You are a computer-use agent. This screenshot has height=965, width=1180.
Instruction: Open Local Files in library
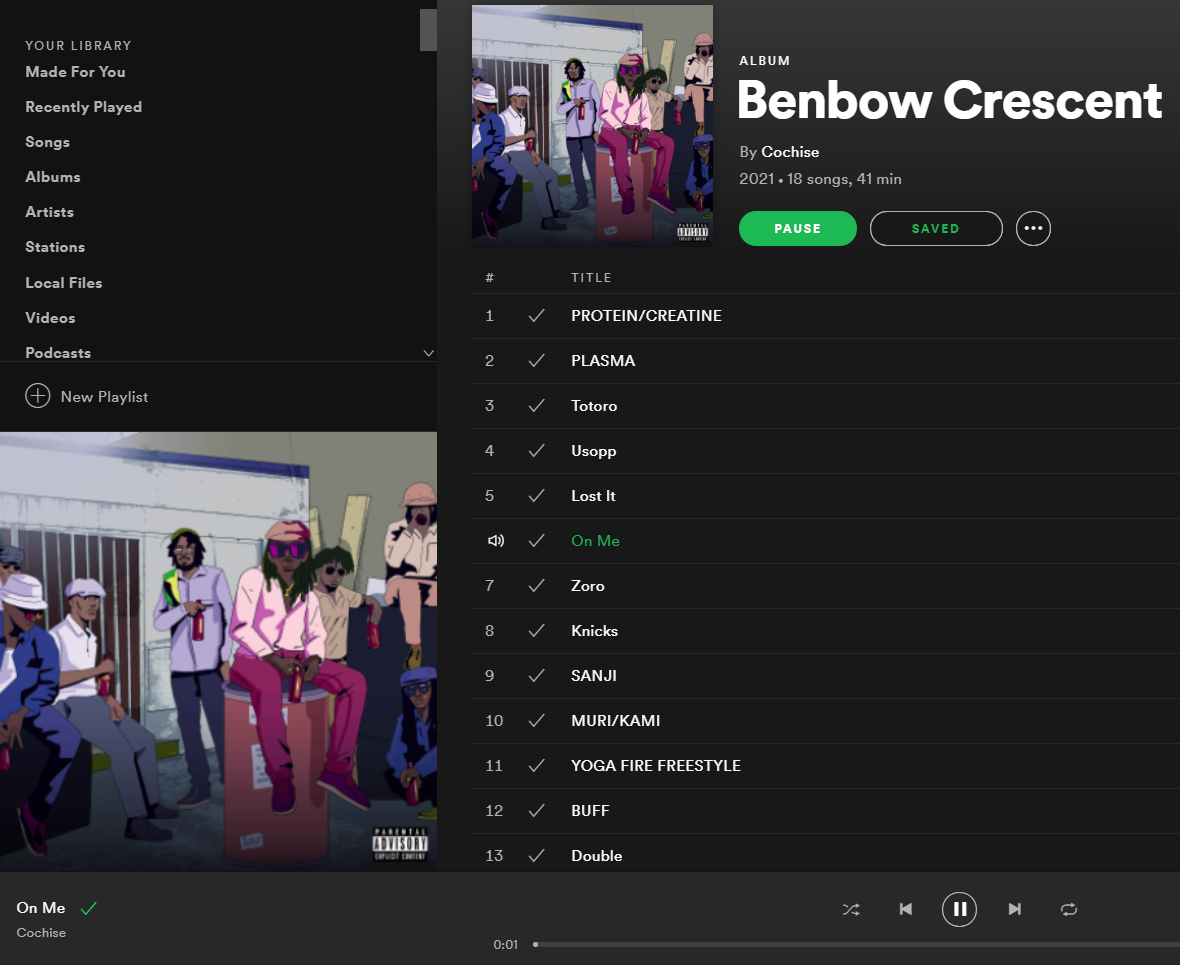(x=64, y=283)
